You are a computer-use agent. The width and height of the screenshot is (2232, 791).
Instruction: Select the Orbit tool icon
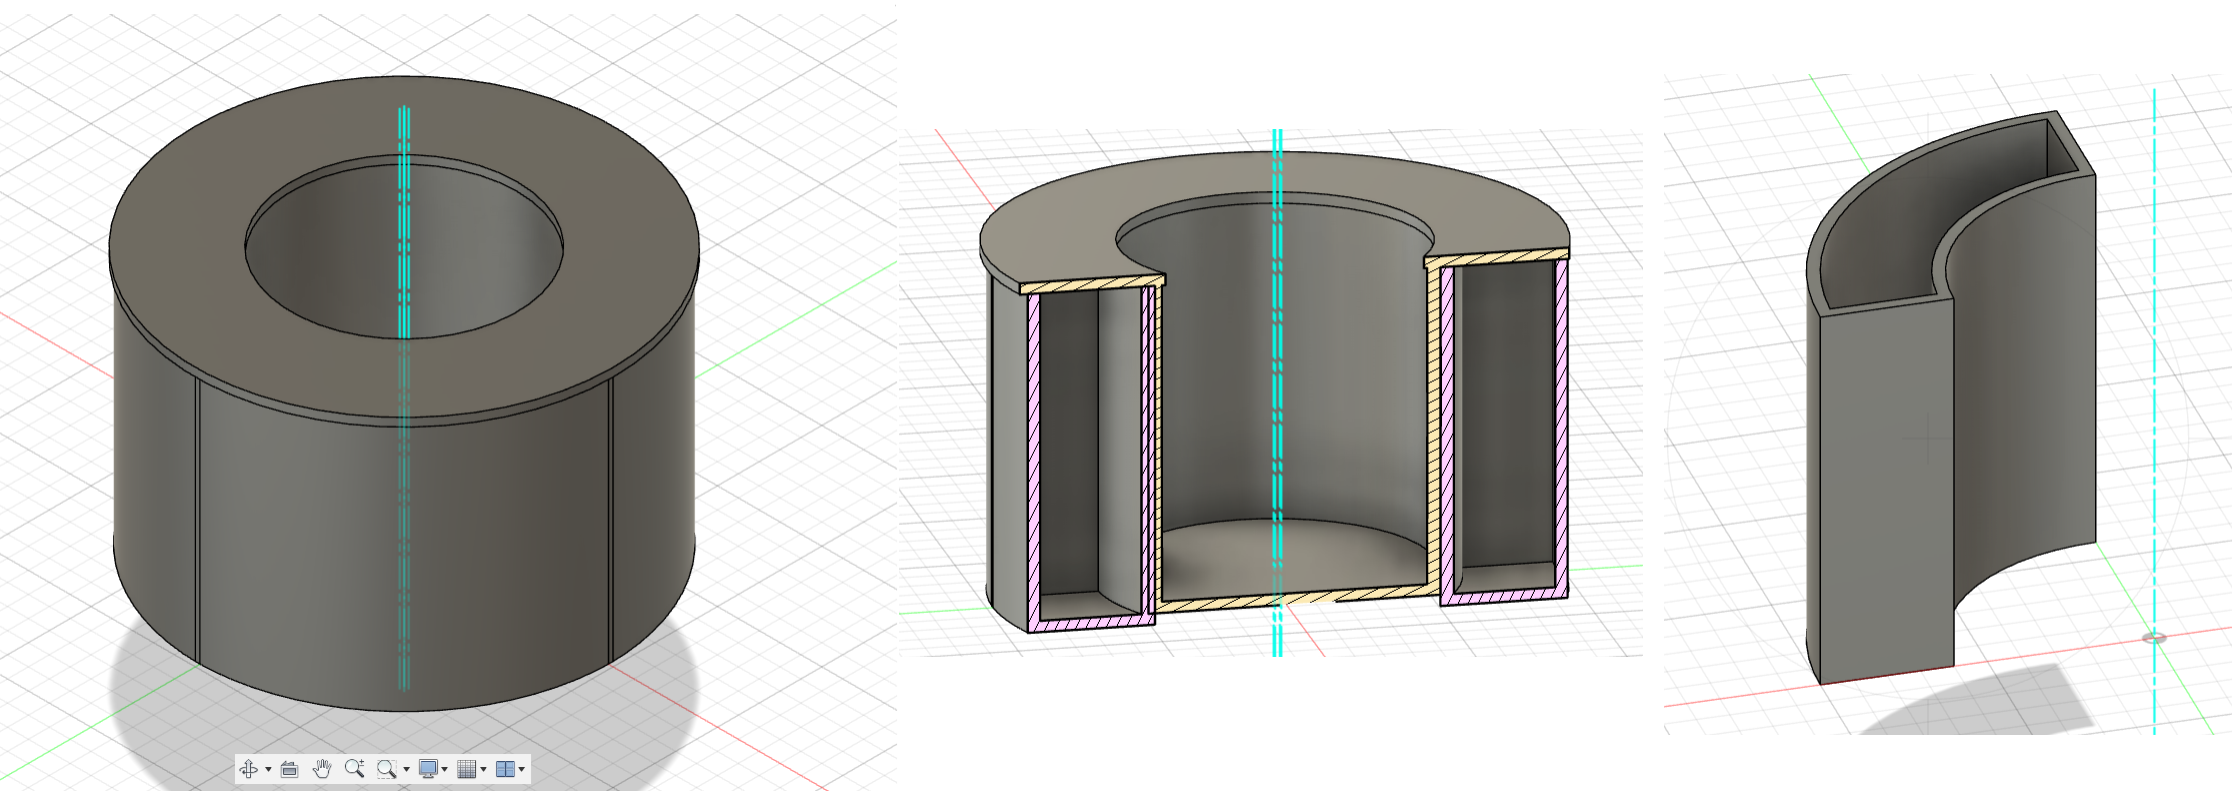pyautogui.click(x=249, y=769)
